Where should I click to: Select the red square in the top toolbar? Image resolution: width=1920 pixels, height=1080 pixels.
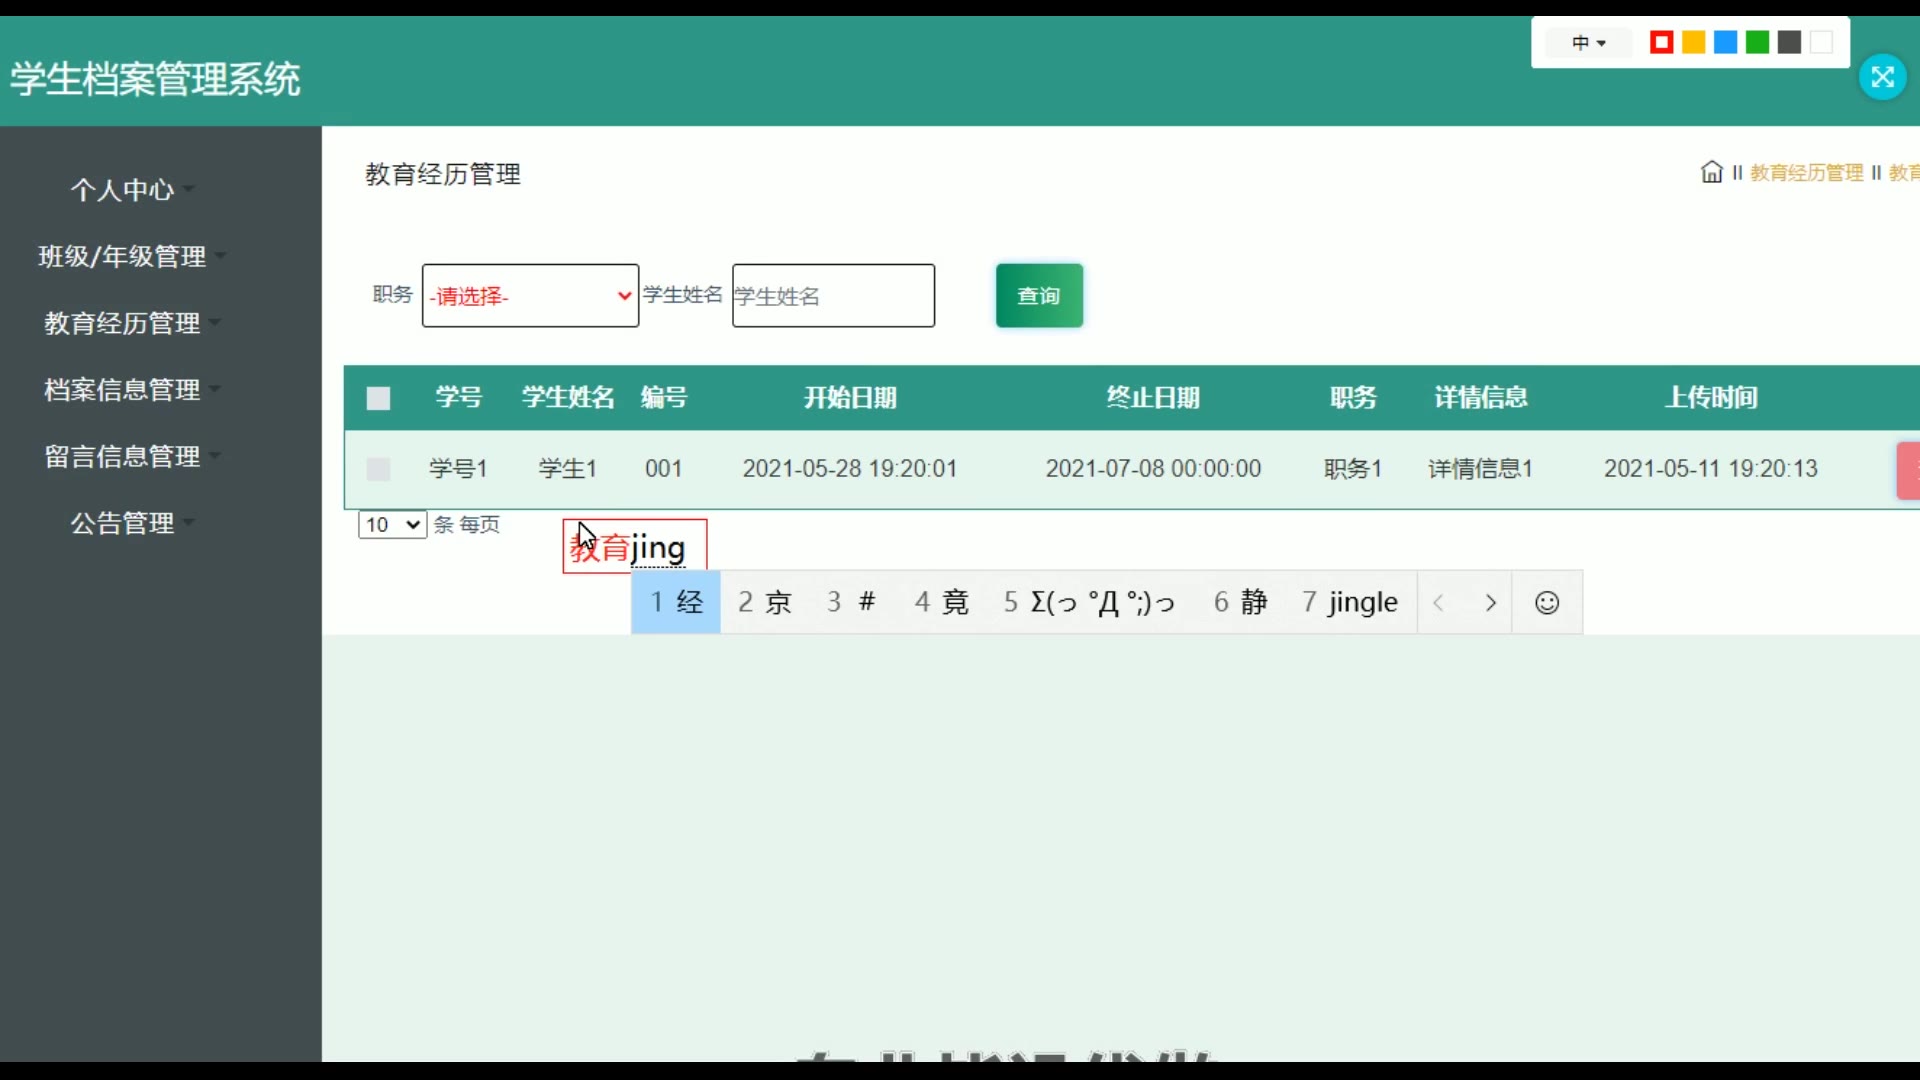(1661, 43)
